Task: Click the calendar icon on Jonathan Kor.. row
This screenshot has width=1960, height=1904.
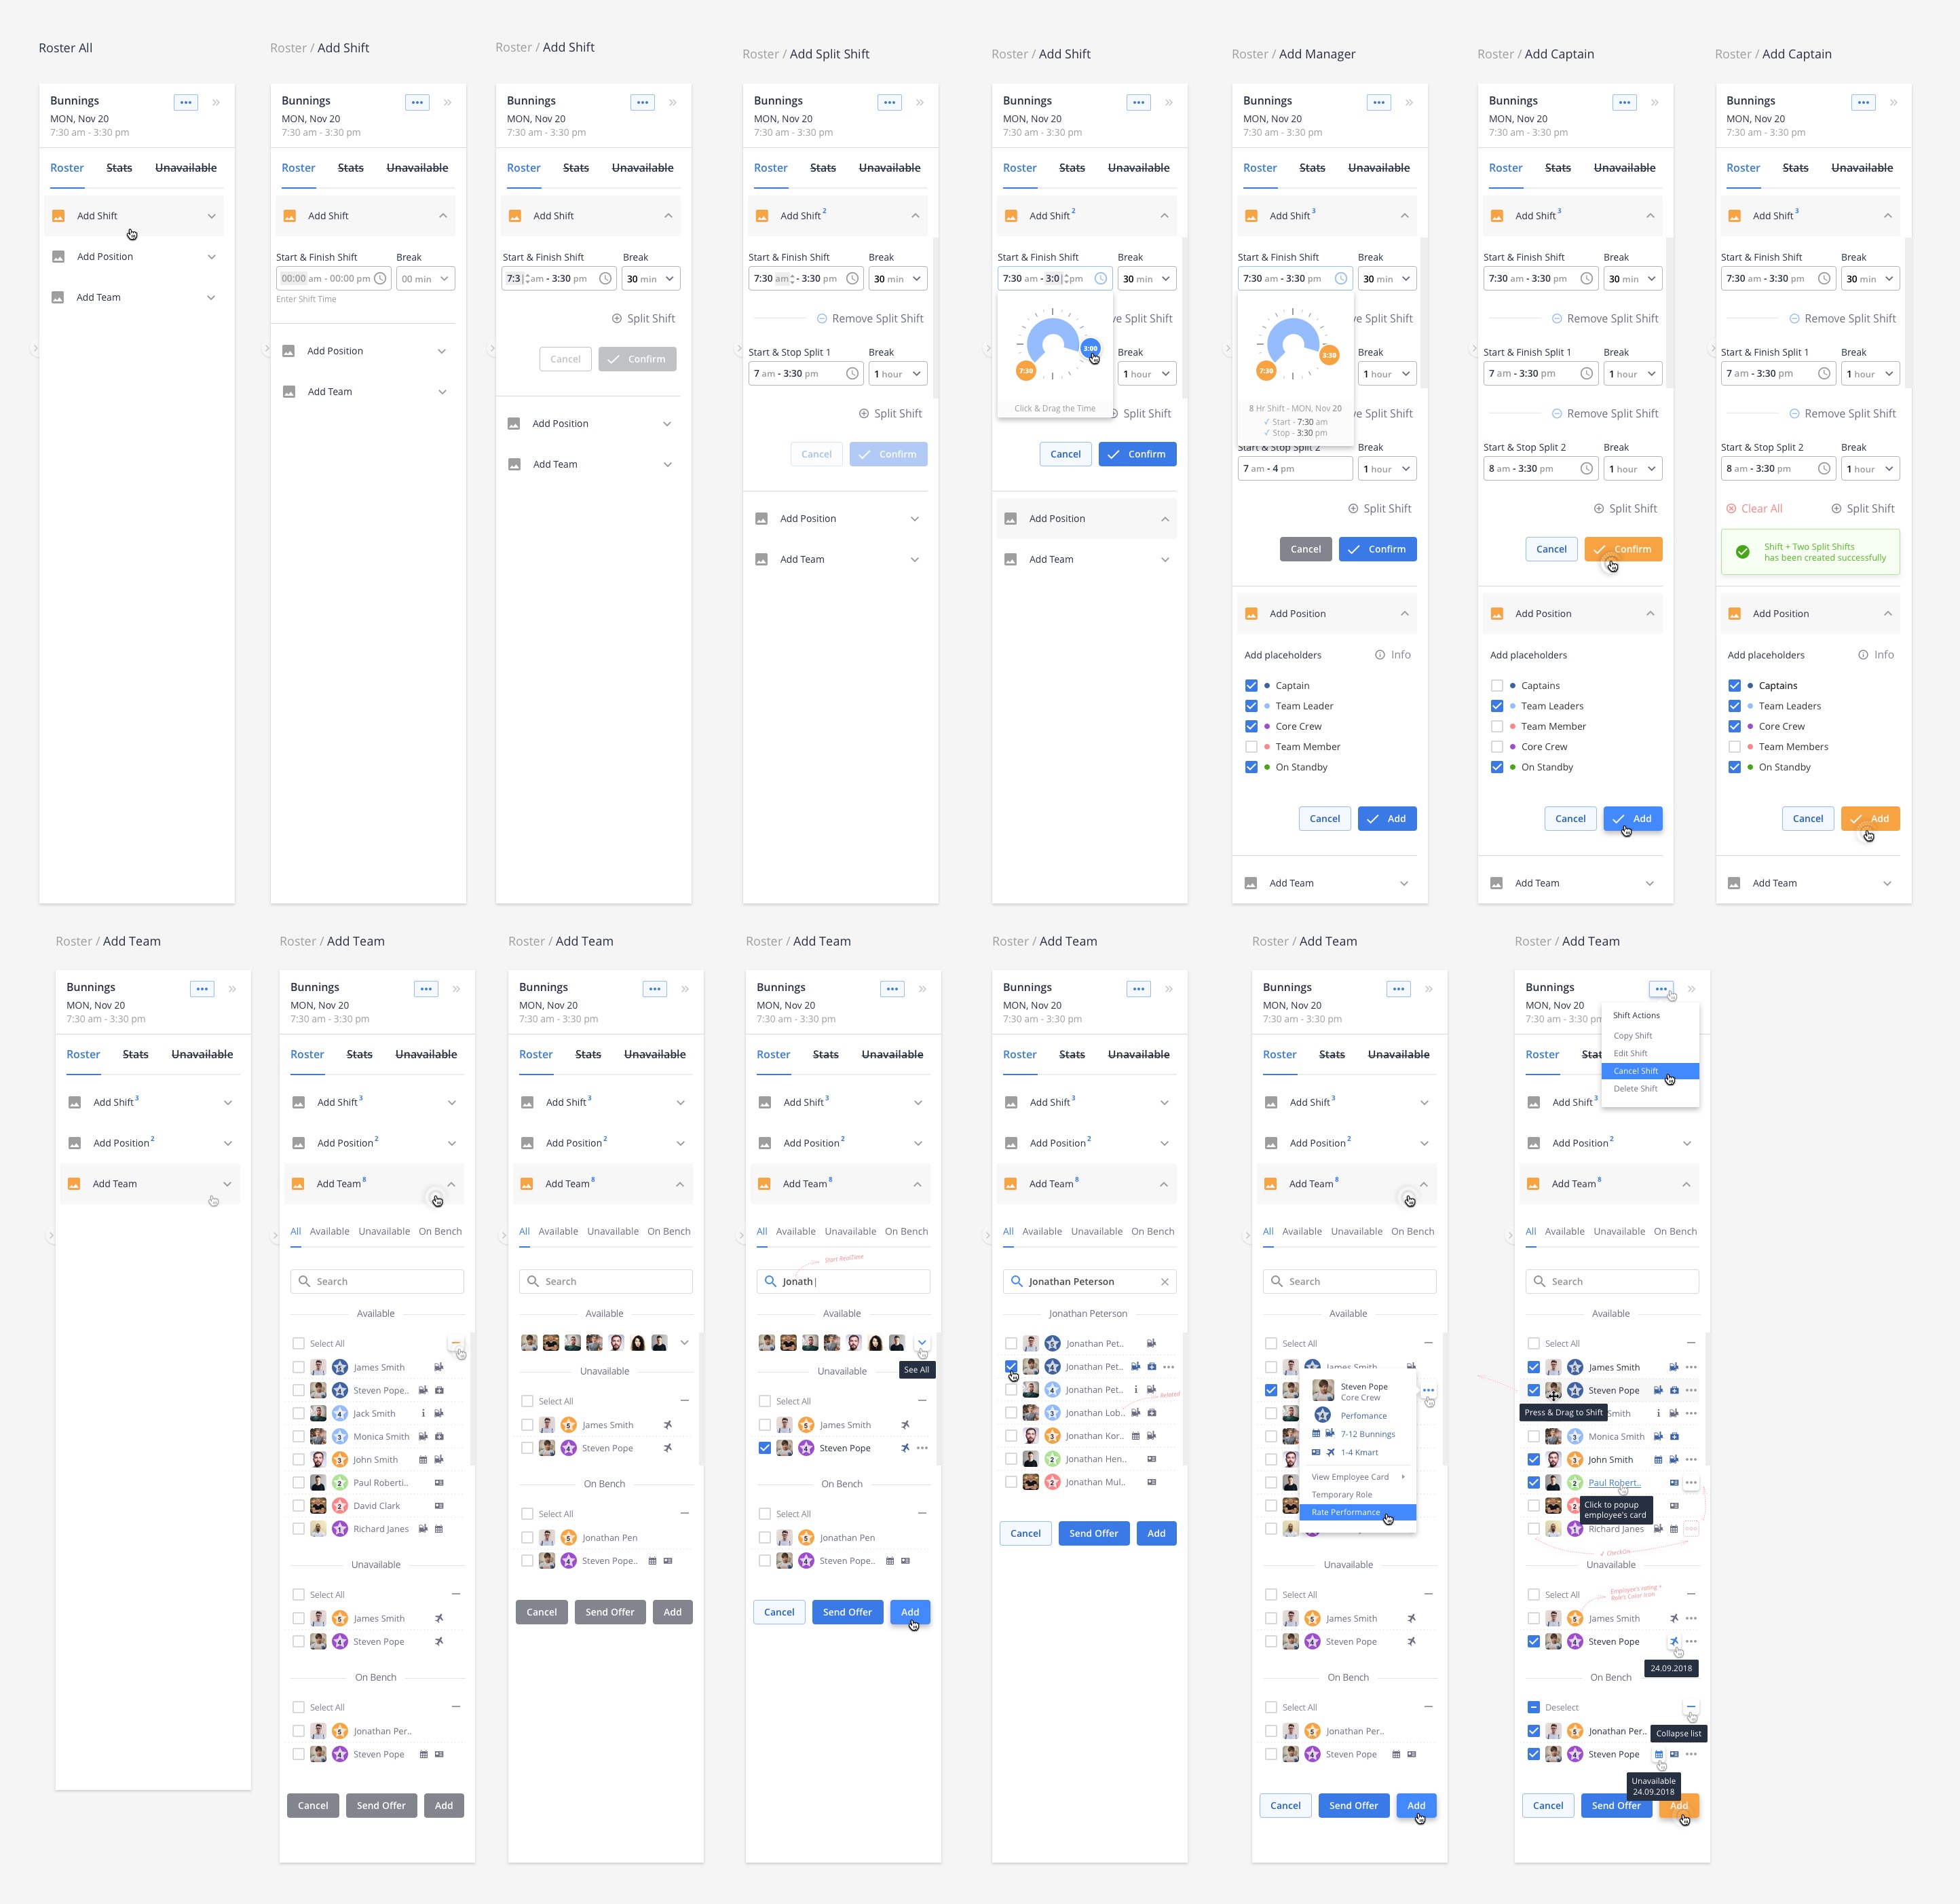Action: click(1136, 1435)
